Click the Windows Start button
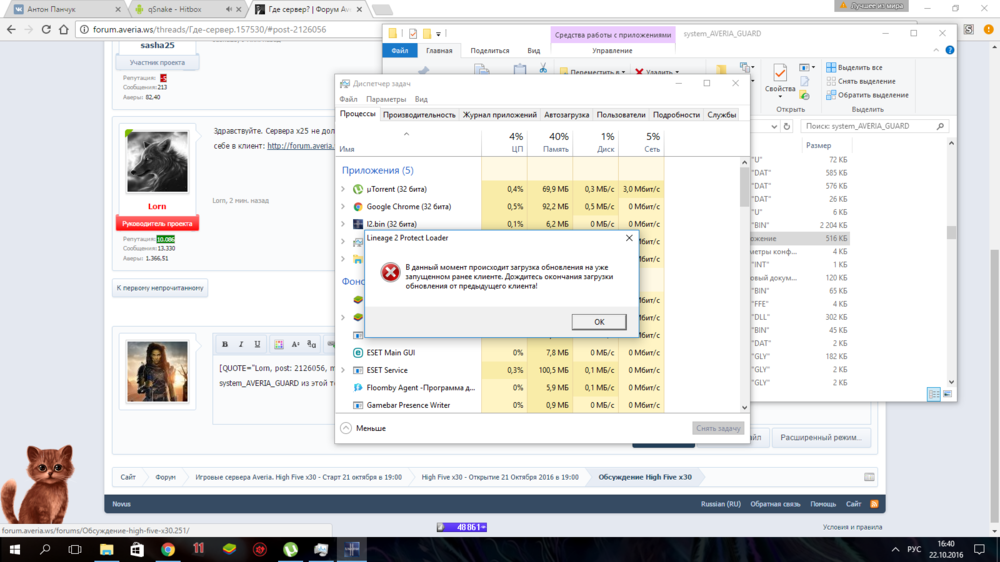The image size is (1000, 562). click(15, 549)
